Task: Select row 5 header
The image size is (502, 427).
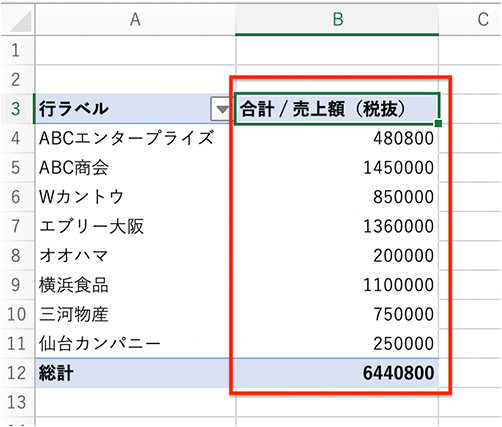Action: (x=17, y=168)
